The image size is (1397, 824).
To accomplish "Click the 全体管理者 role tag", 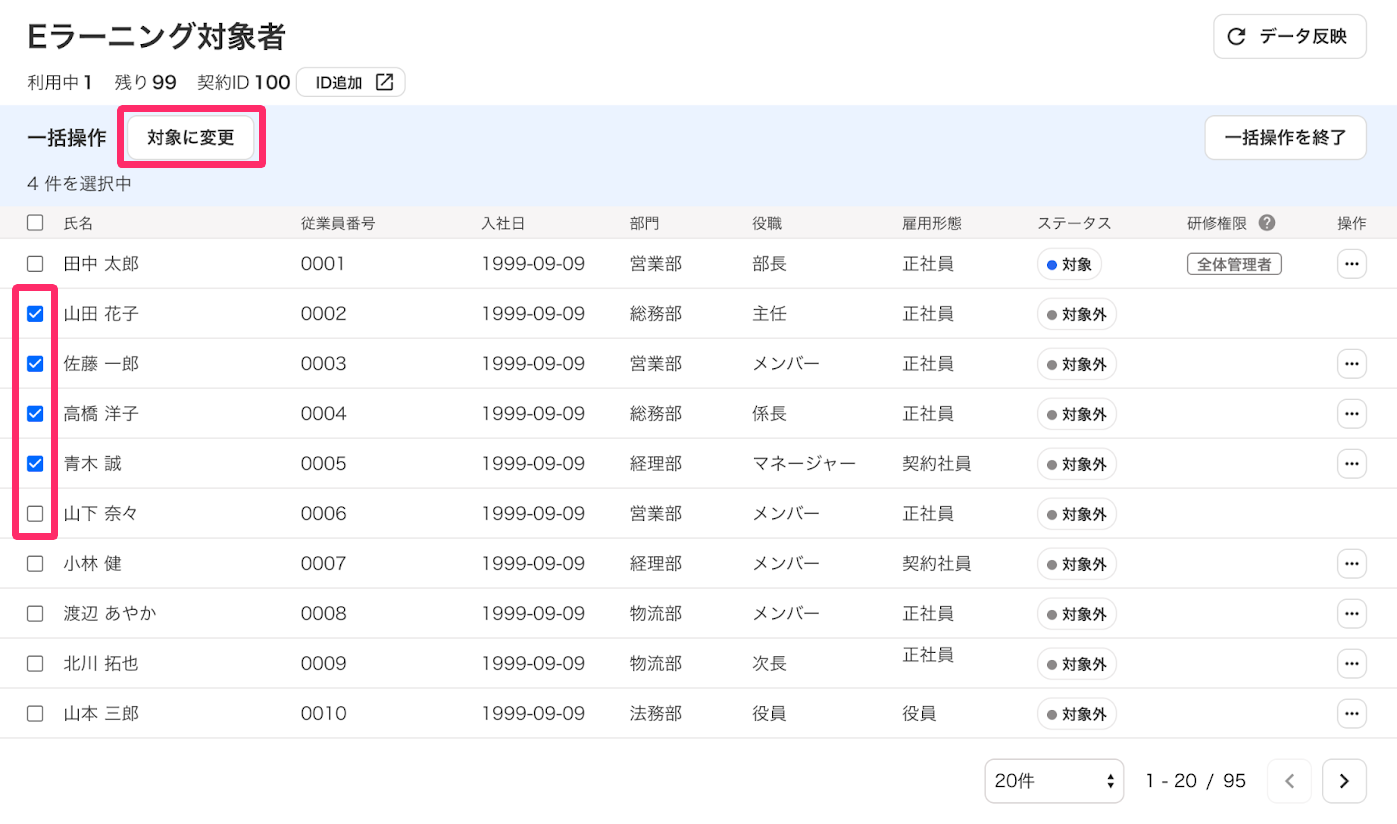I will 1234,265.
